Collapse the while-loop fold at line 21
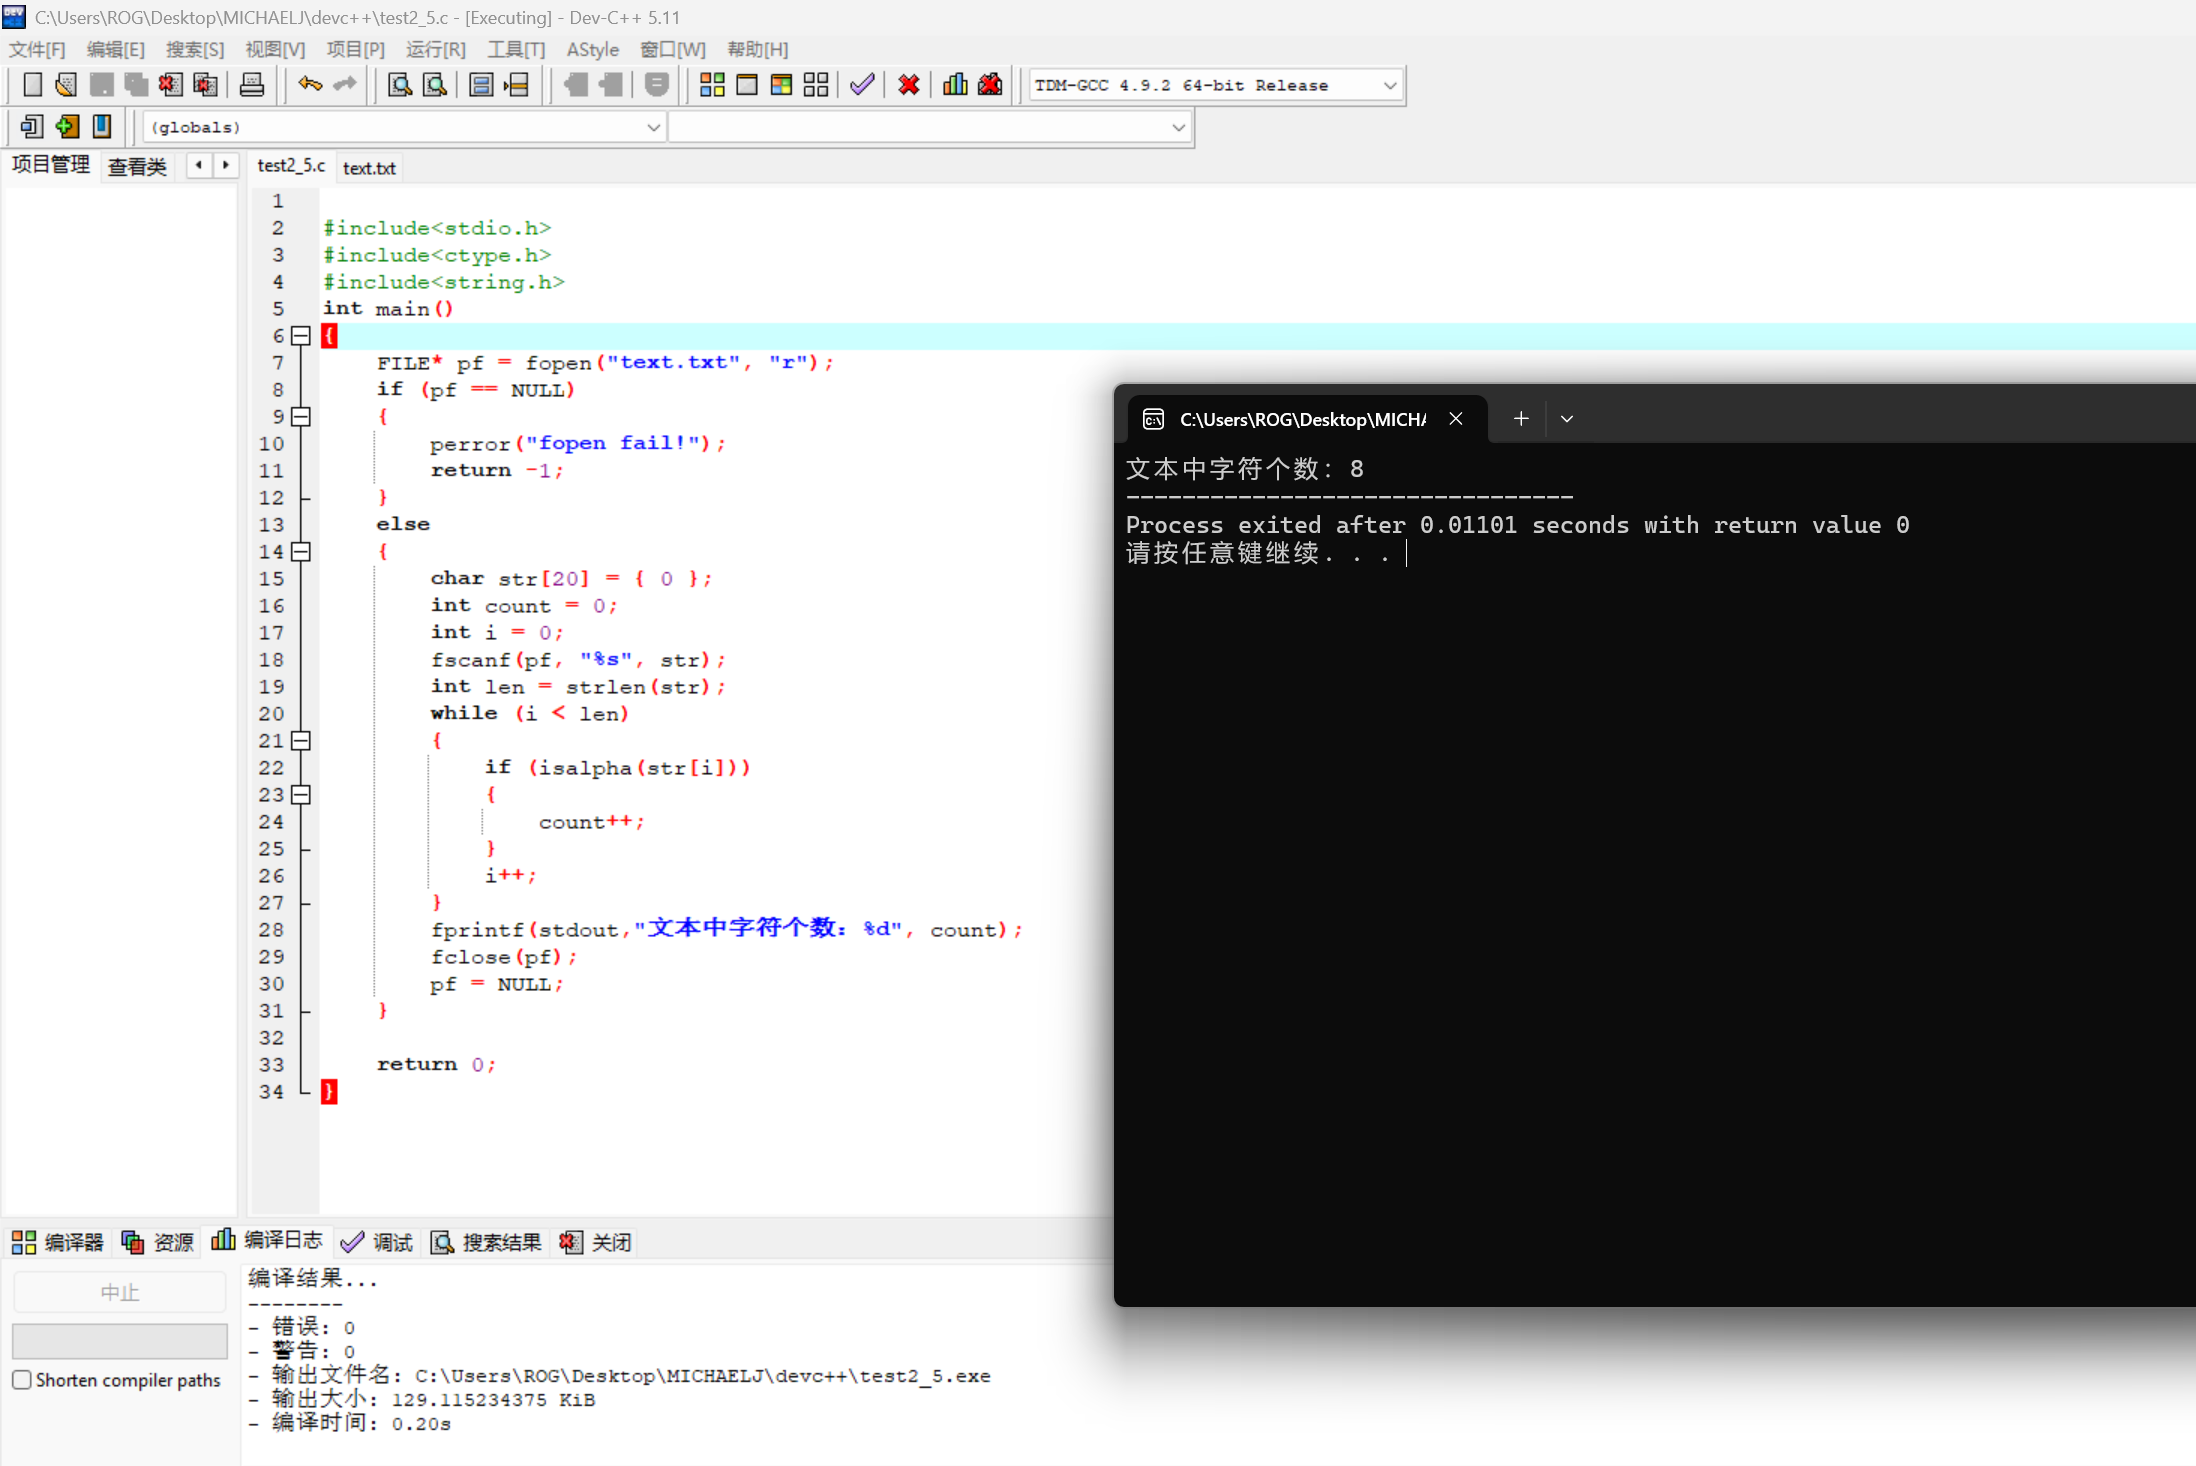The height and width of the screenshot is (1466, 2196). 301,741
